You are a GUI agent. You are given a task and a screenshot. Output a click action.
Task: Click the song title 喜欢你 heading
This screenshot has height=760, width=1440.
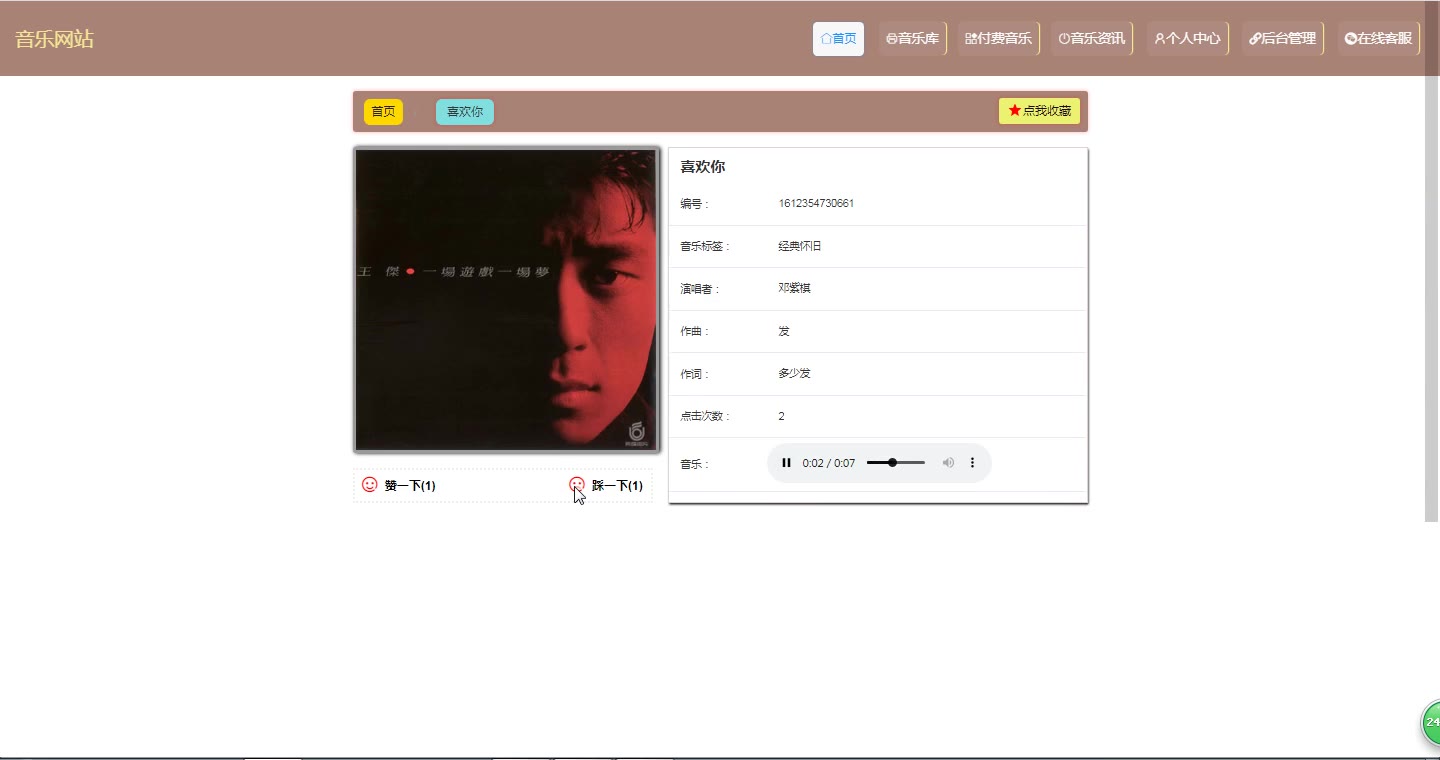coord(703,167)
